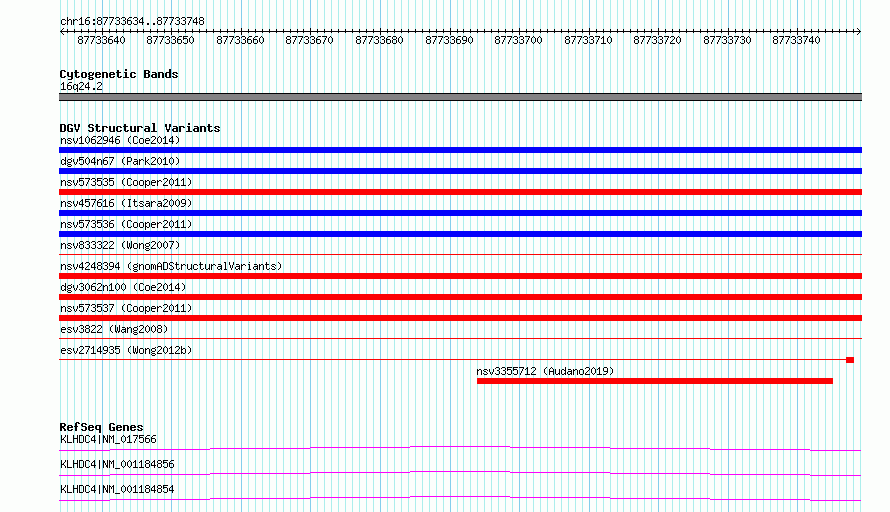This screenshot has height=512, width=890.
Task: Open variant nsv1062946 (Coe2014) label
Action: point(120,140)
